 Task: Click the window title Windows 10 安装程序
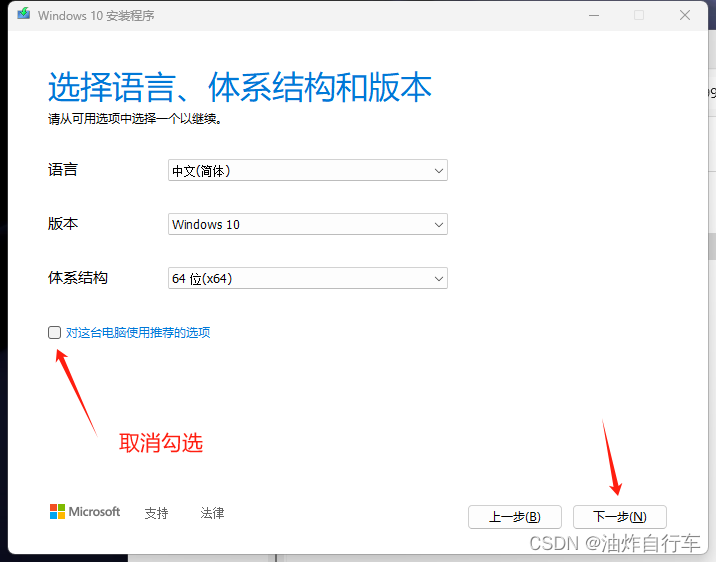[96, 16]
